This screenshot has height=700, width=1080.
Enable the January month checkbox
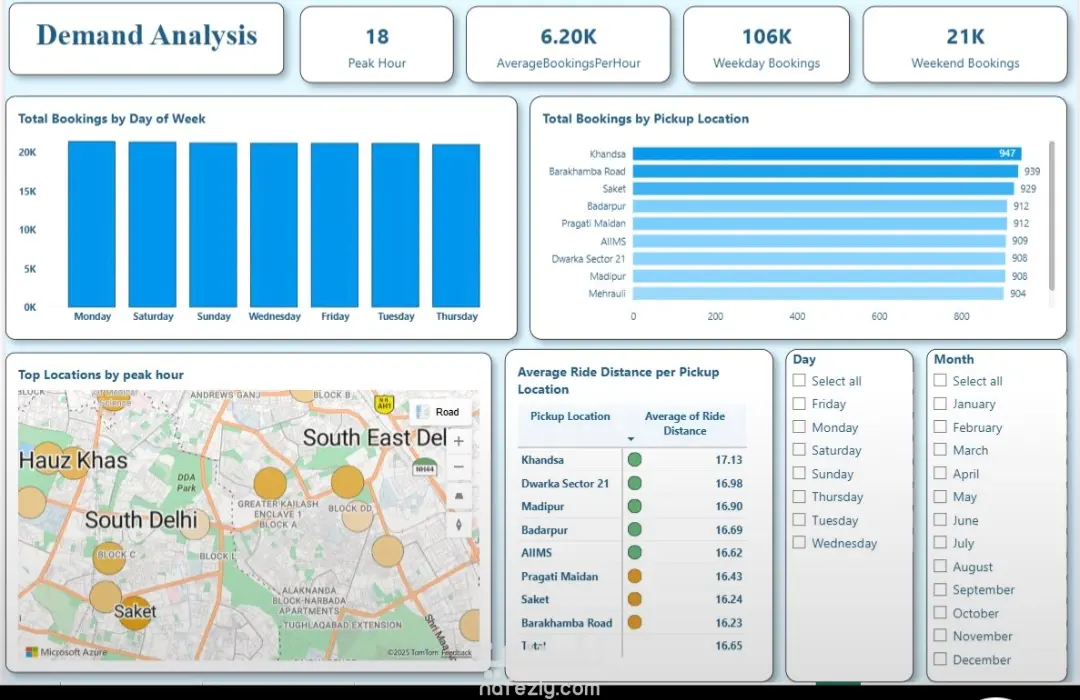pos(940,404)
